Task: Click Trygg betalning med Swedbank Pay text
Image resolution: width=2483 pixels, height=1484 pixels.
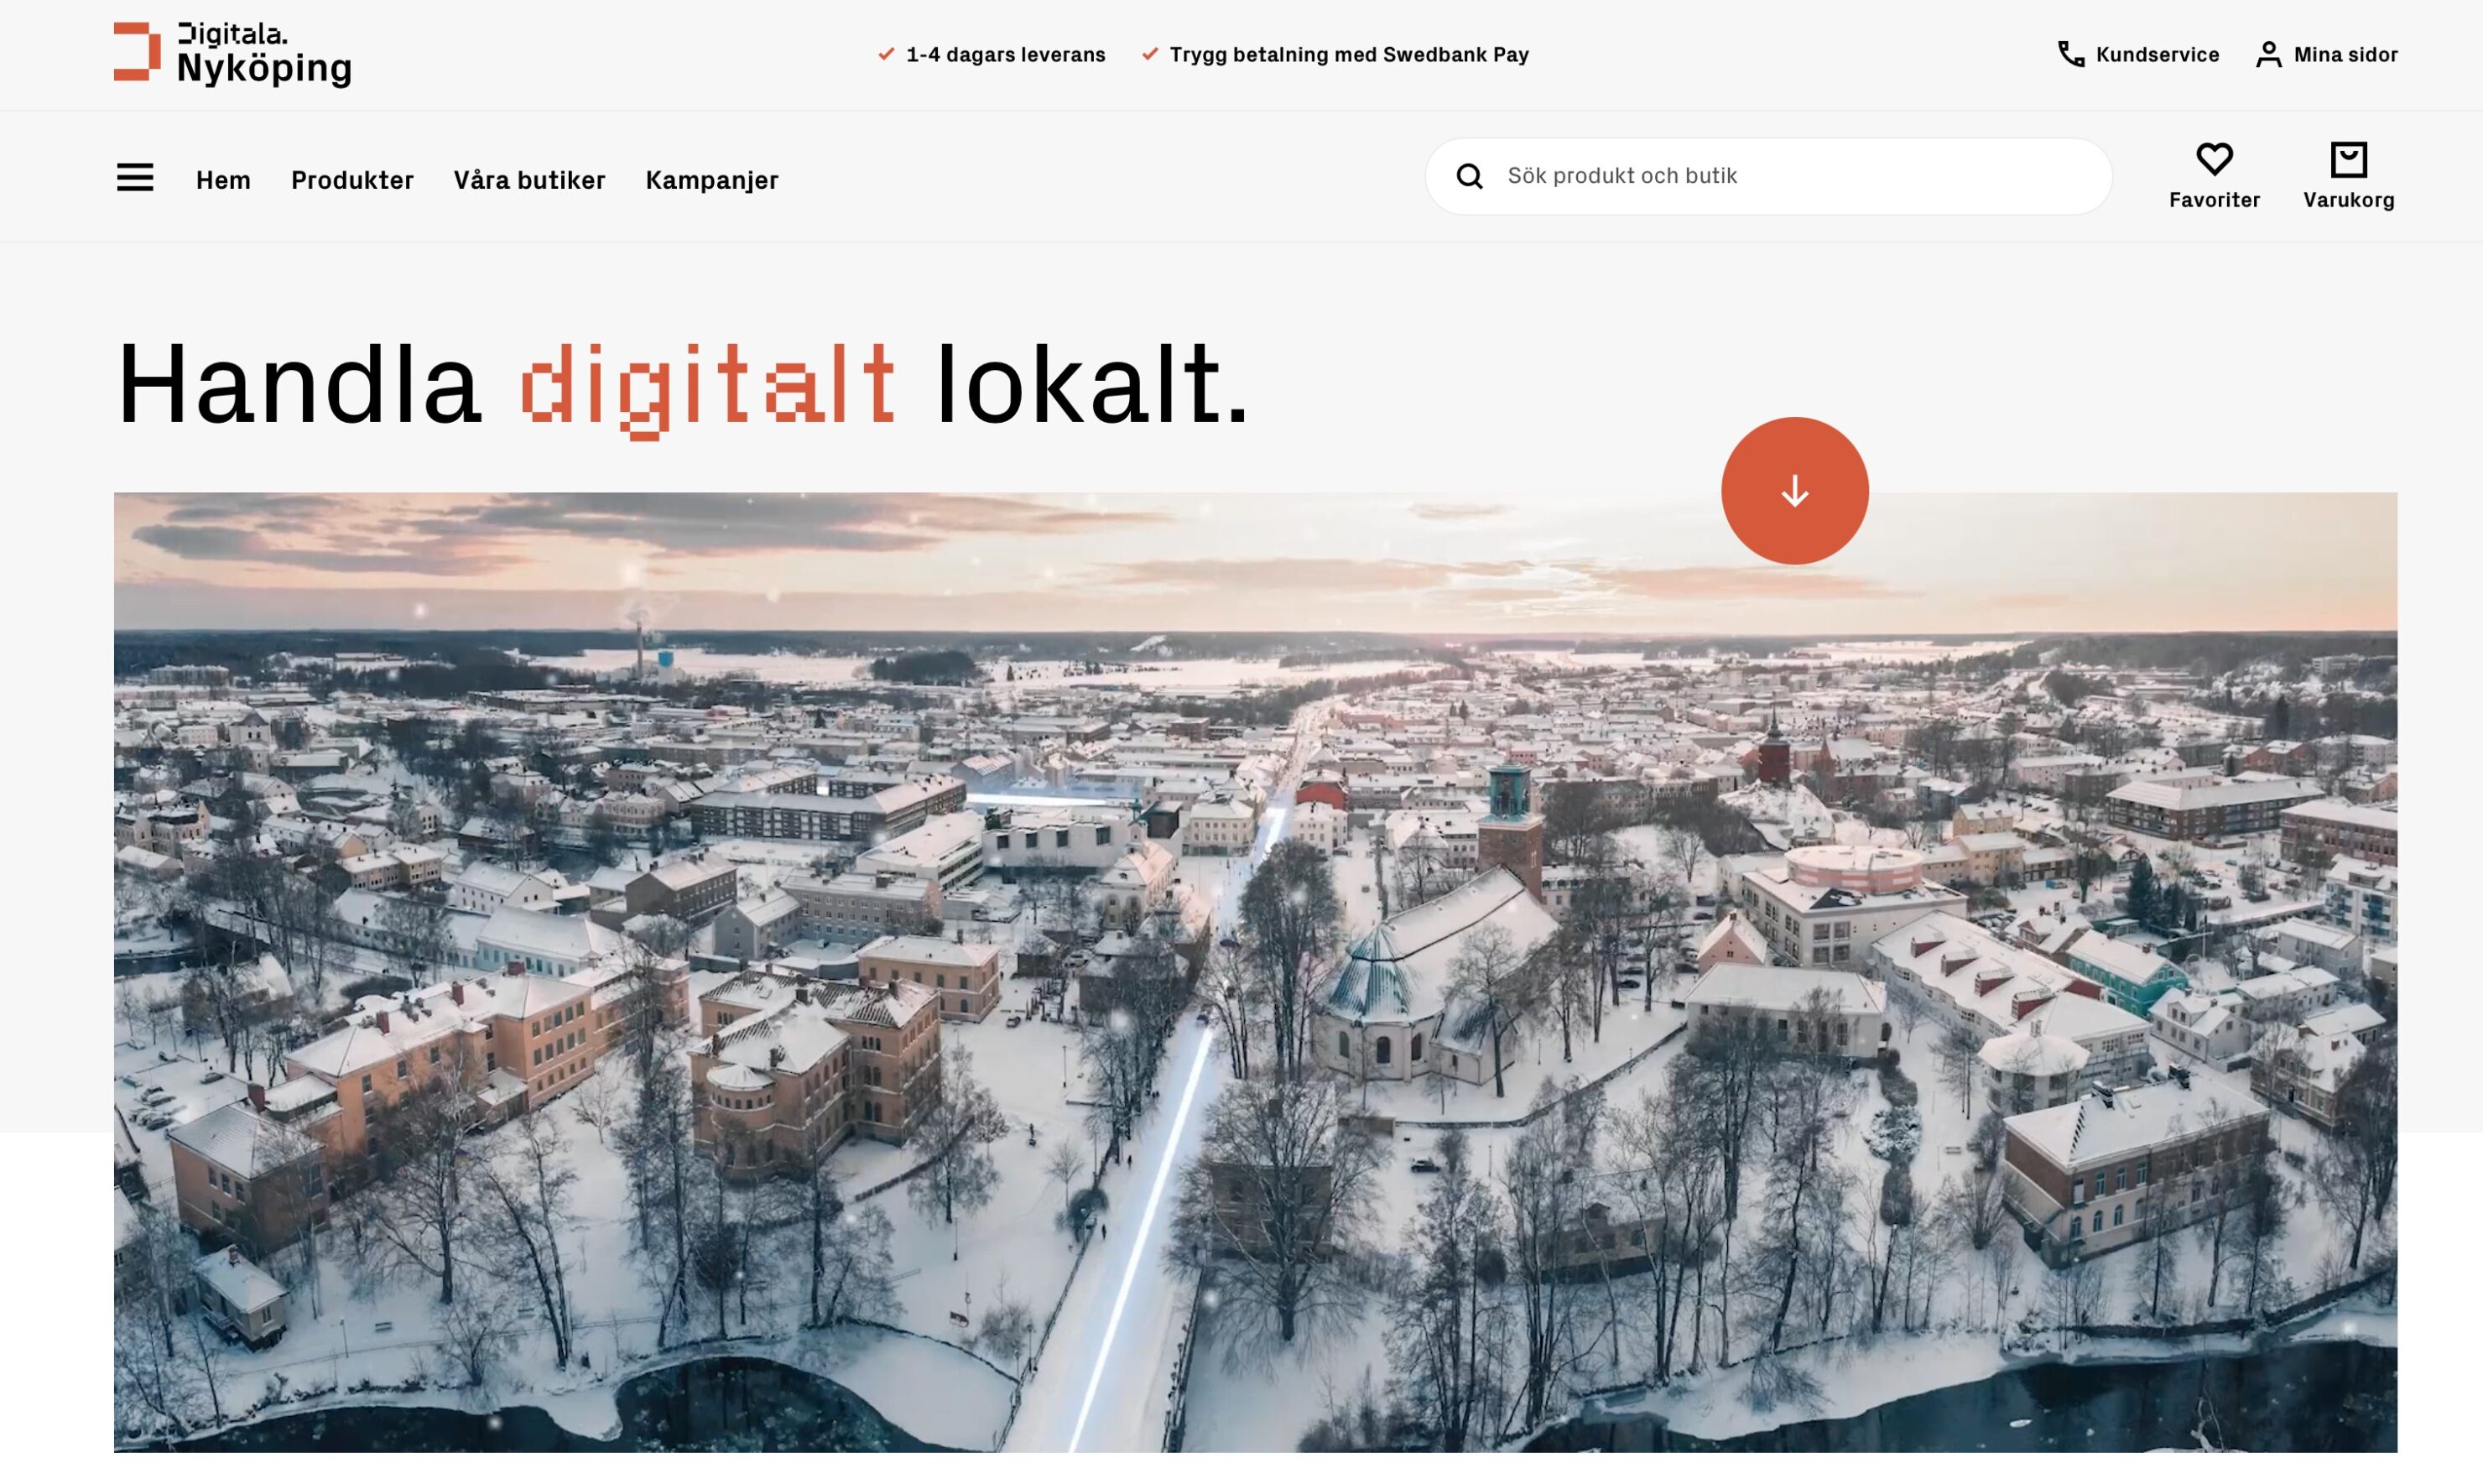Action: (x=1348, y=55)
